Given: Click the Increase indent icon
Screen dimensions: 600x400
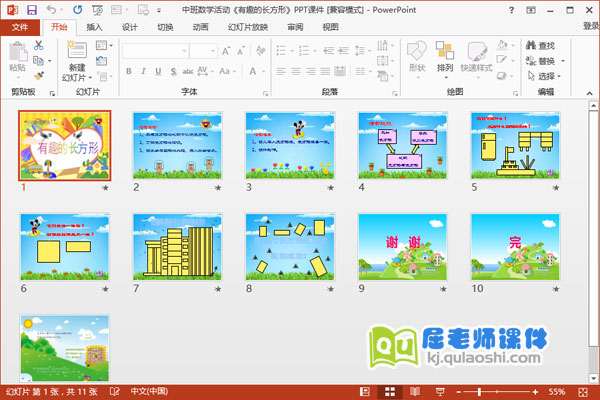Looking at the screenshot, I should point(343,51).
